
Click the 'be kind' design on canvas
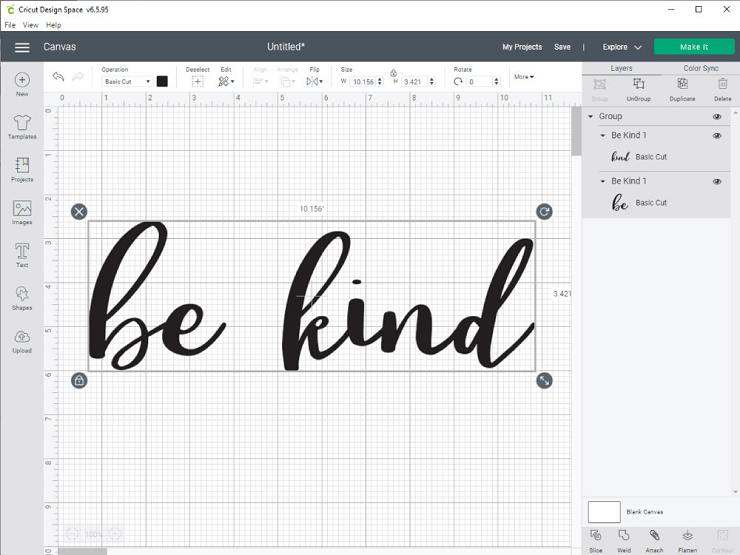click(311, 296)
